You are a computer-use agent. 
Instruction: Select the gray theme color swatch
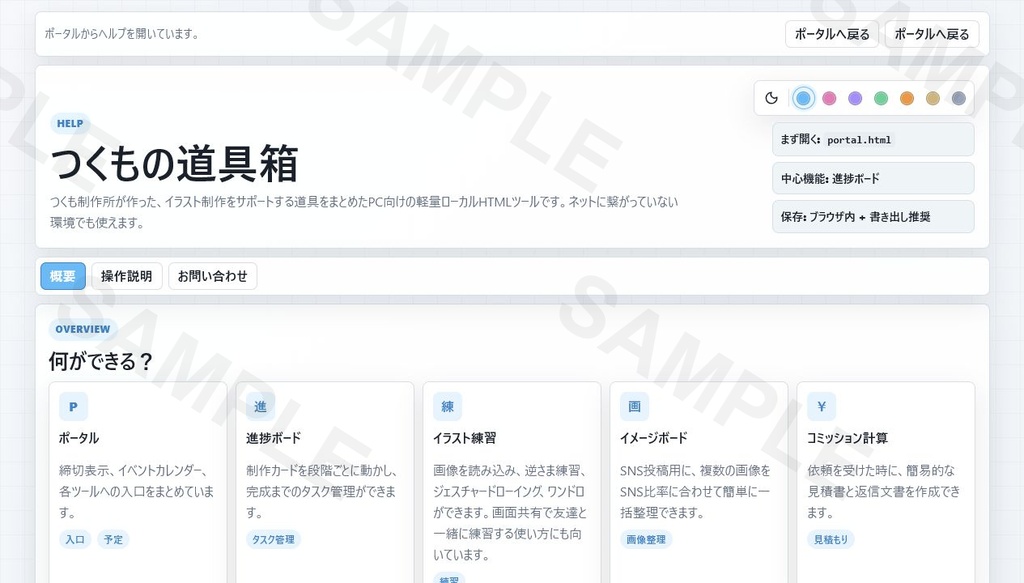click(959, 98)
